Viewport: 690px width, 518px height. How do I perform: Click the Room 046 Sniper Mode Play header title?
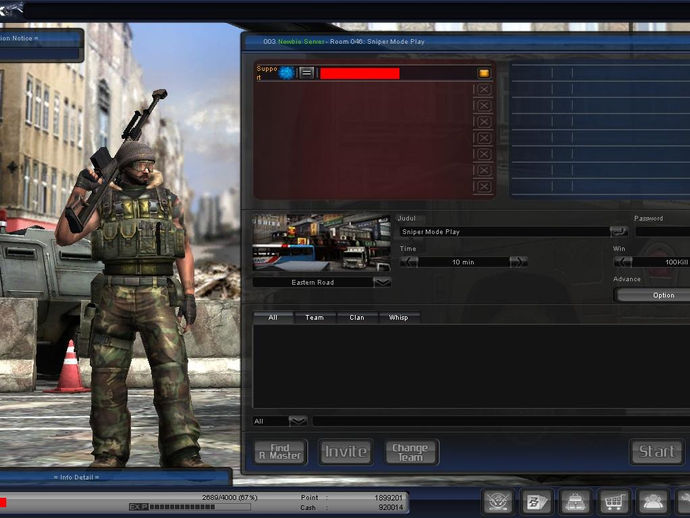click(377, 41)
